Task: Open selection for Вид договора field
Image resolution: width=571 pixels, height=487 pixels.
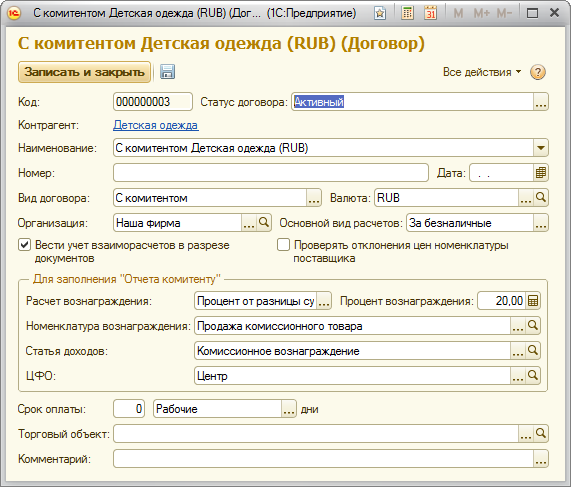Action: pos(314,198)
